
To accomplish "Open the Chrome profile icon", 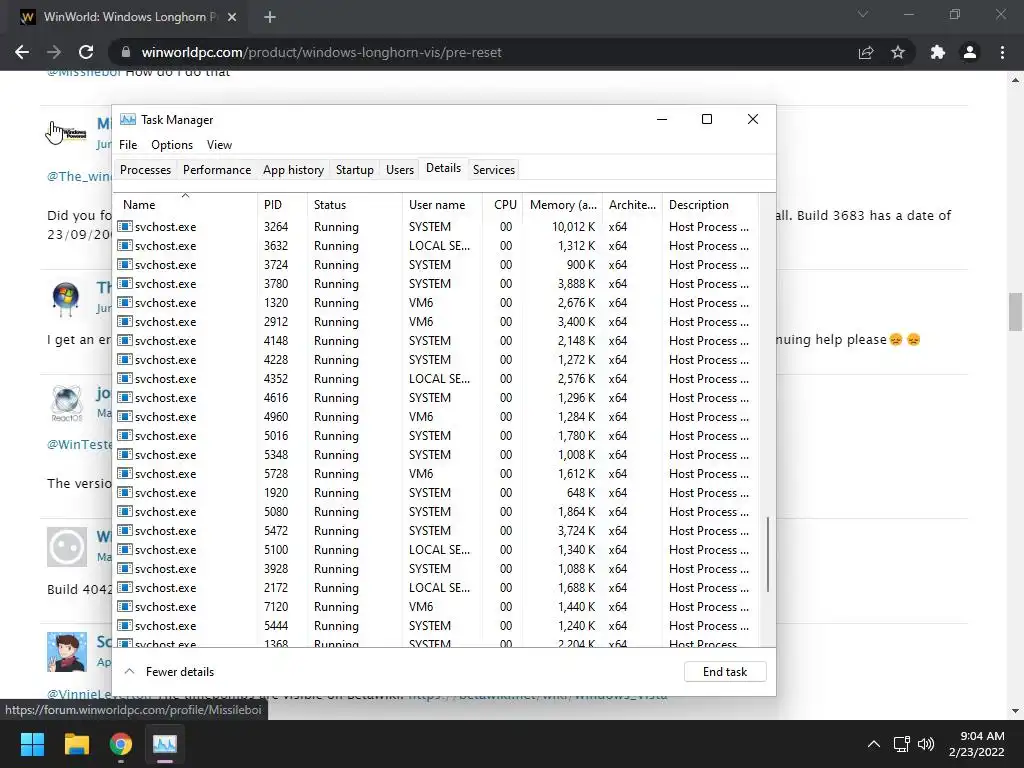I will click(970, 52).
